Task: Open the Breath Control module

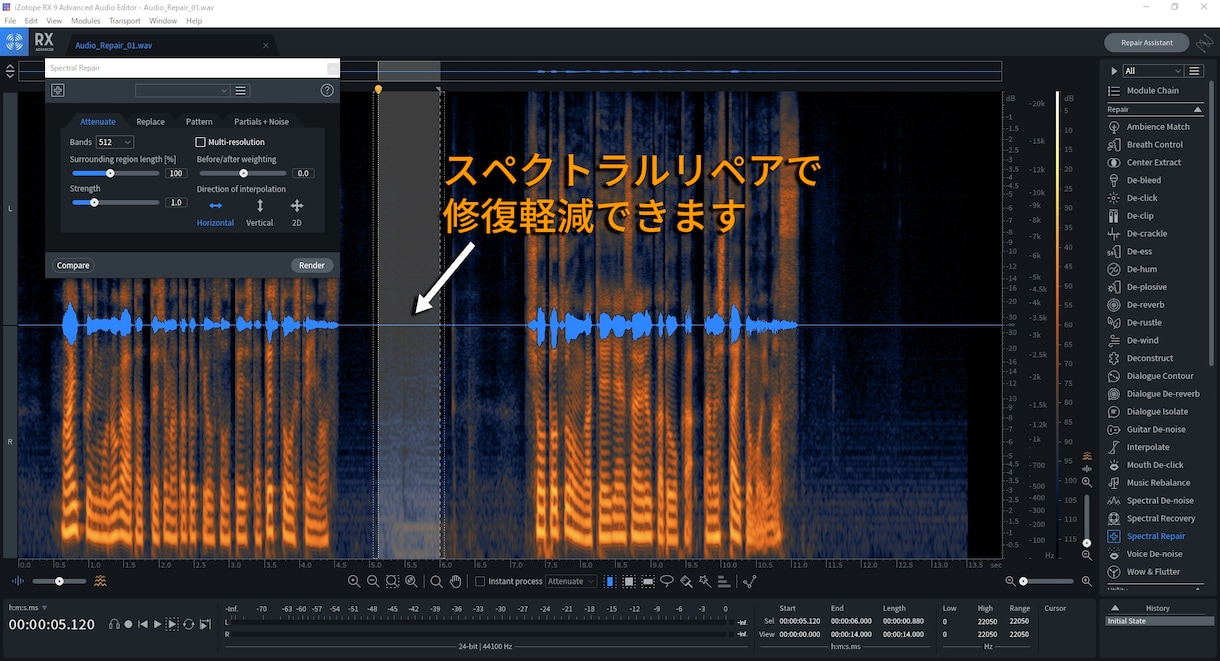Action: pyautogui.click(x=1155, y=145)
